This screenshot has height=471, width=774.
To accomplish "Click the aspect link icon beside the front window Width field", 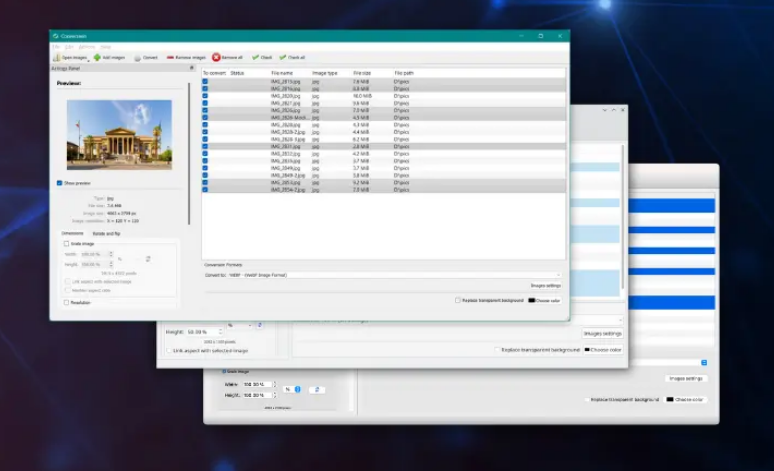I will (x=148, y=259).
